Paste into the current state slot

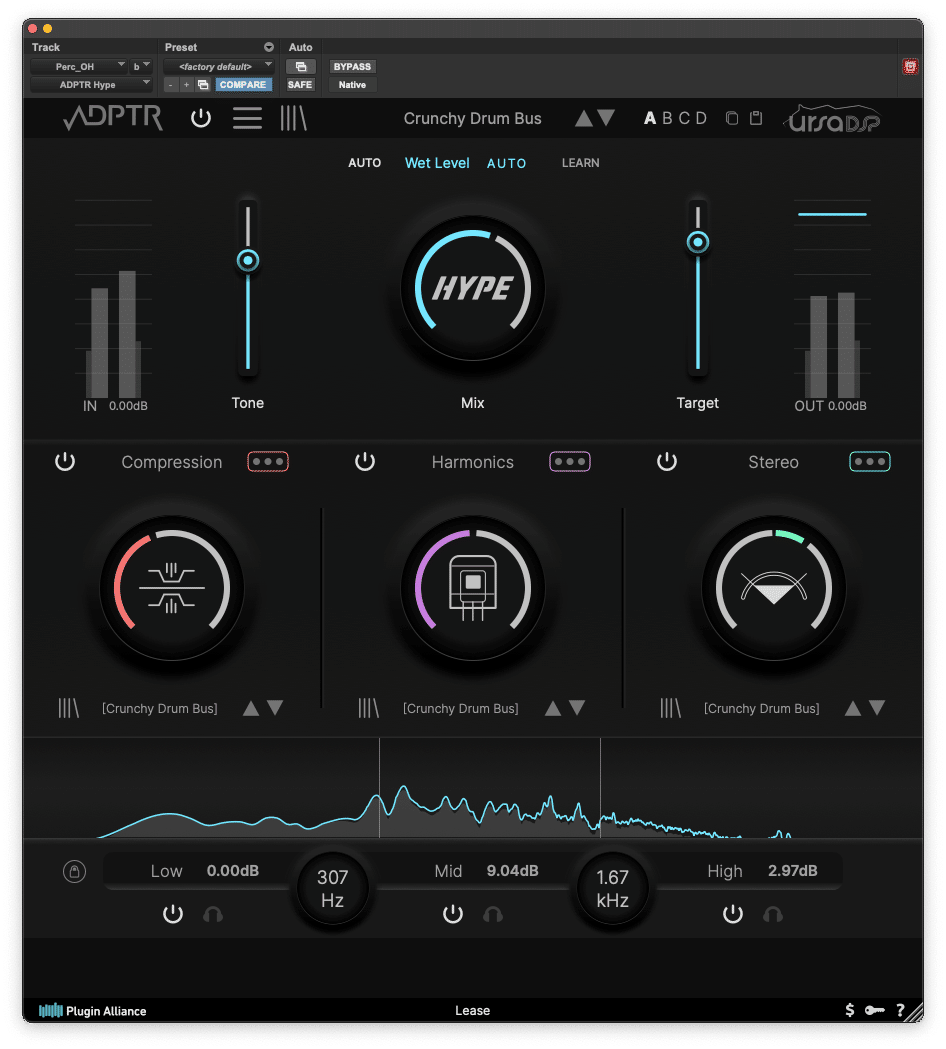(x=756, y=118)
